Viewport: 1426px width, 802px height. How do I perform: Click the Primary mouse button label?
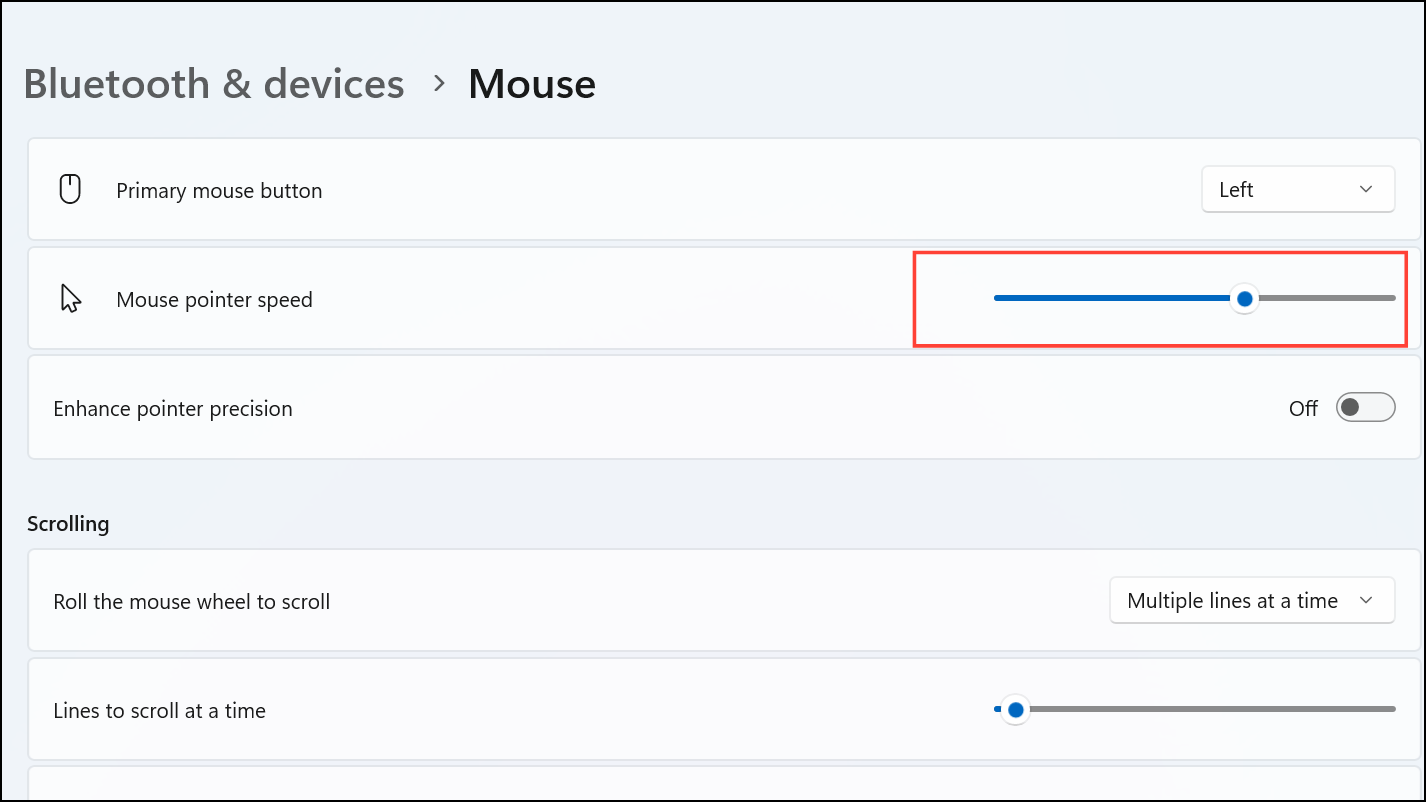(219, 190)
